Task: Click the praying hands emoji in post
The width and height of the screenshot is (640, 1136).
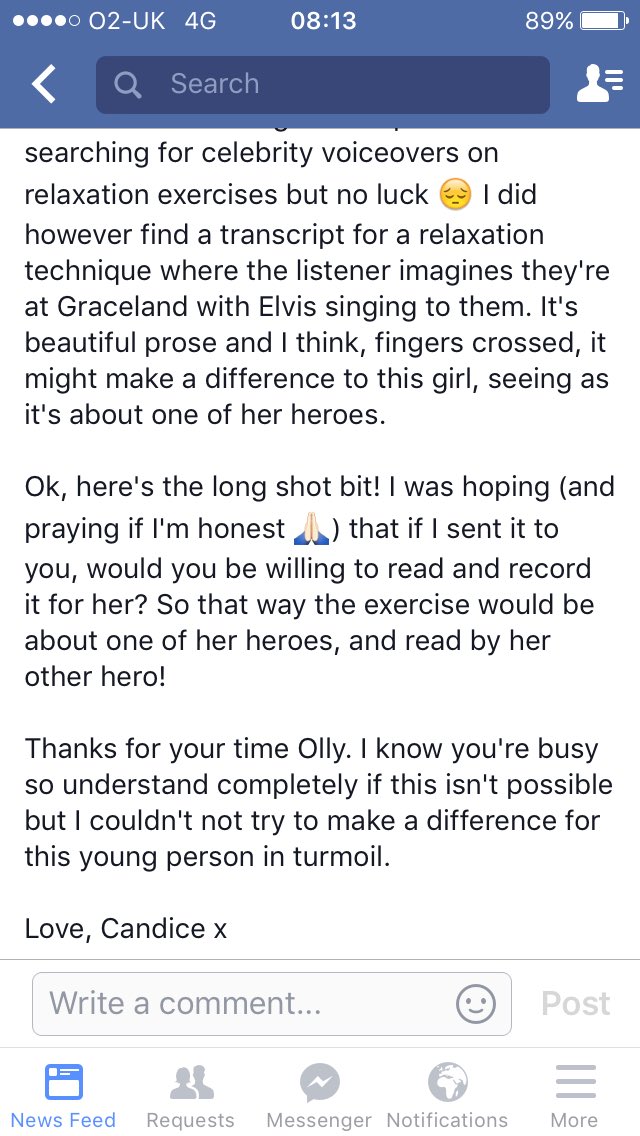Action: (312, 530)
